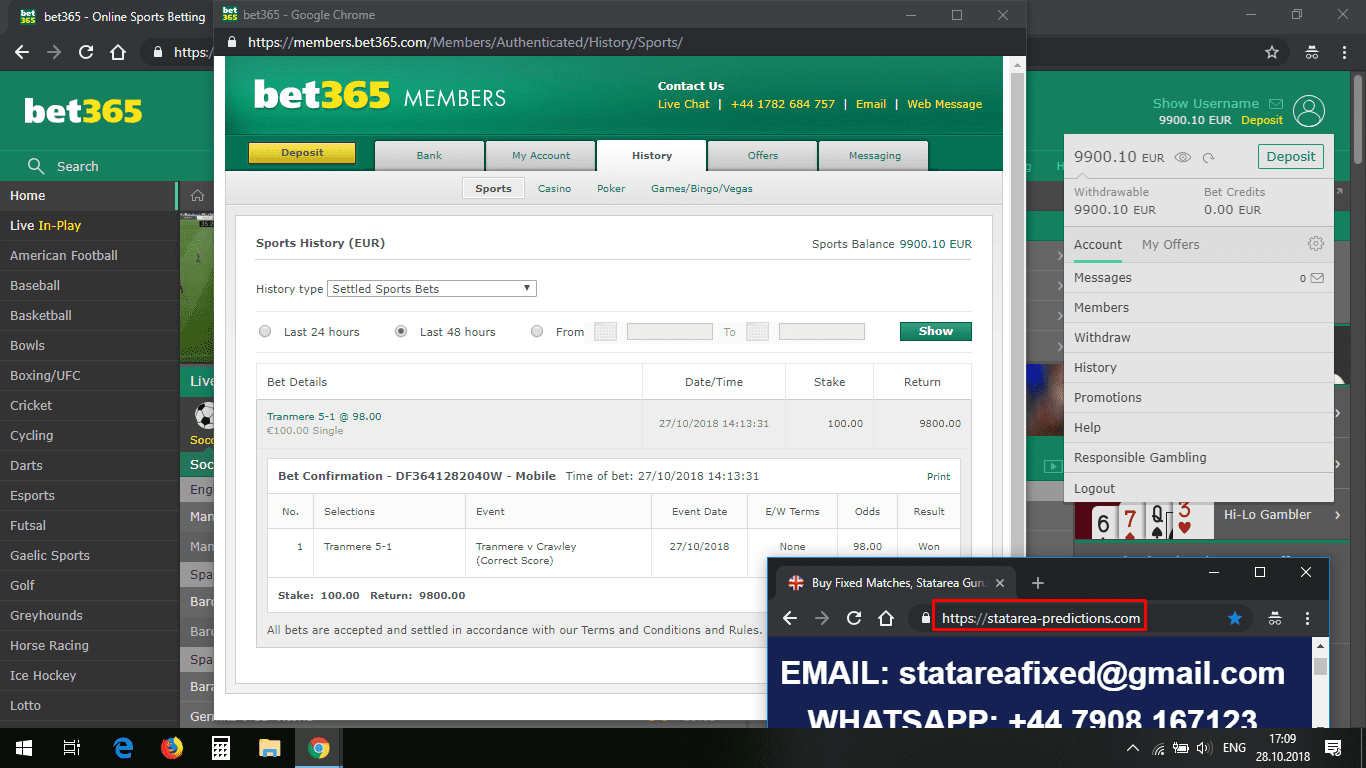1366x768 pixels.
Task: Open Chrome three-dot menu in main bet365 window
Action: click(x=1345, y=52)
